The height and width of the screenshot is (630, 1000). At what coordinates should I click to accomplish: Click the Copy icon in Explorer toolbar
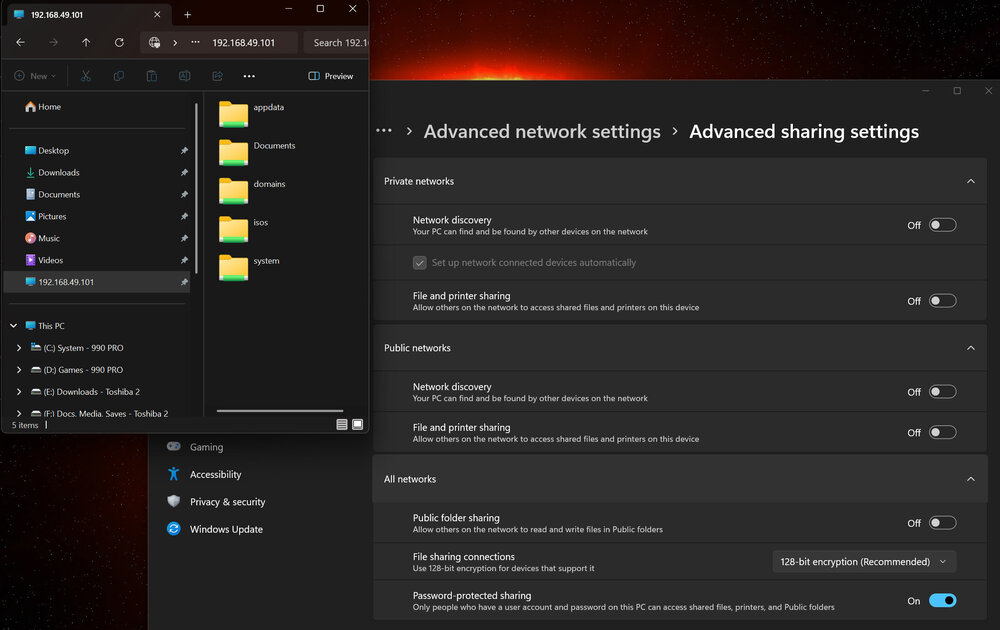[x=119, y=76]
